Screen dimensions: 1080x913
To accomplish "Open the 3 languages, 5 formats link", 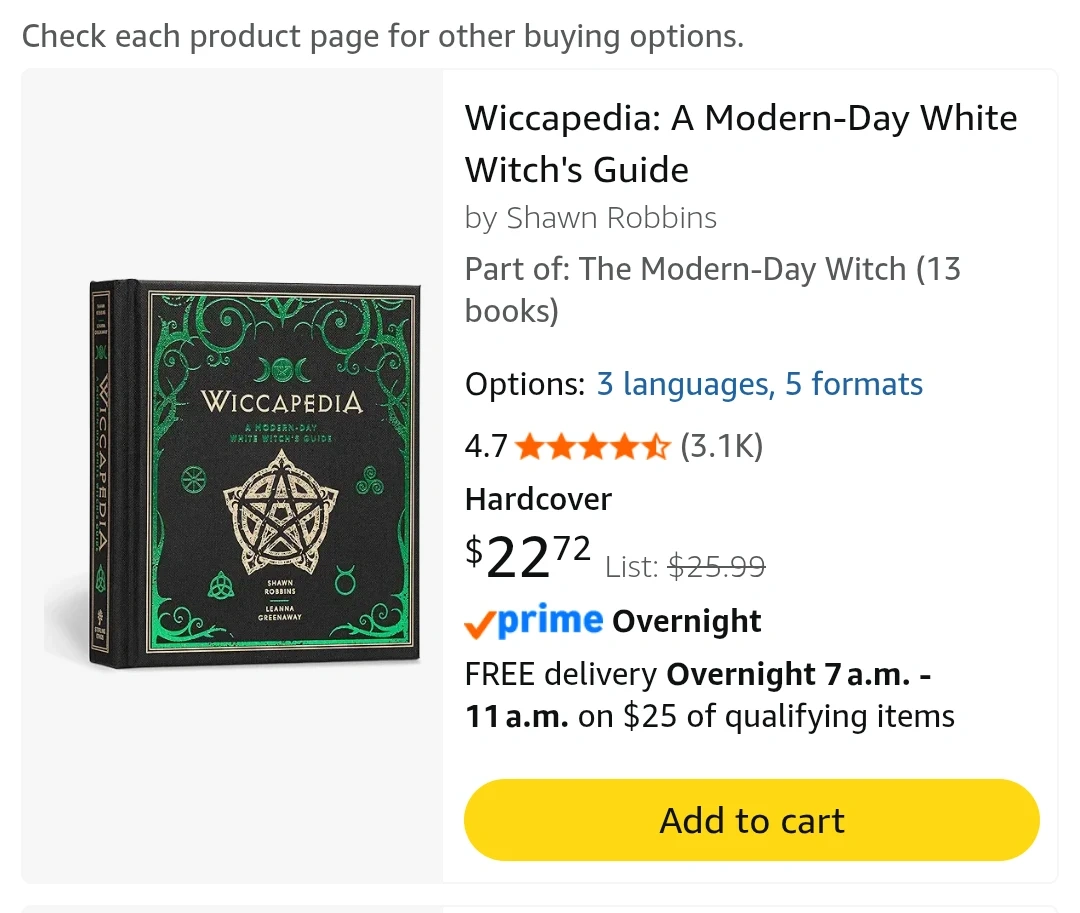I will point(759,384).
